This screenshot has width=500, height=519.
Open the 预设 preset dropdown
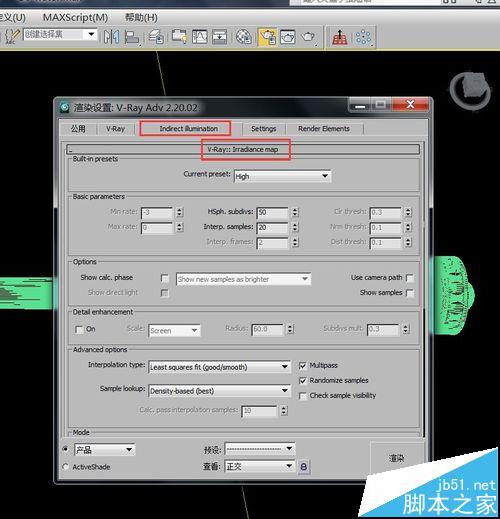pyautogui.click(x=260, y=449)
